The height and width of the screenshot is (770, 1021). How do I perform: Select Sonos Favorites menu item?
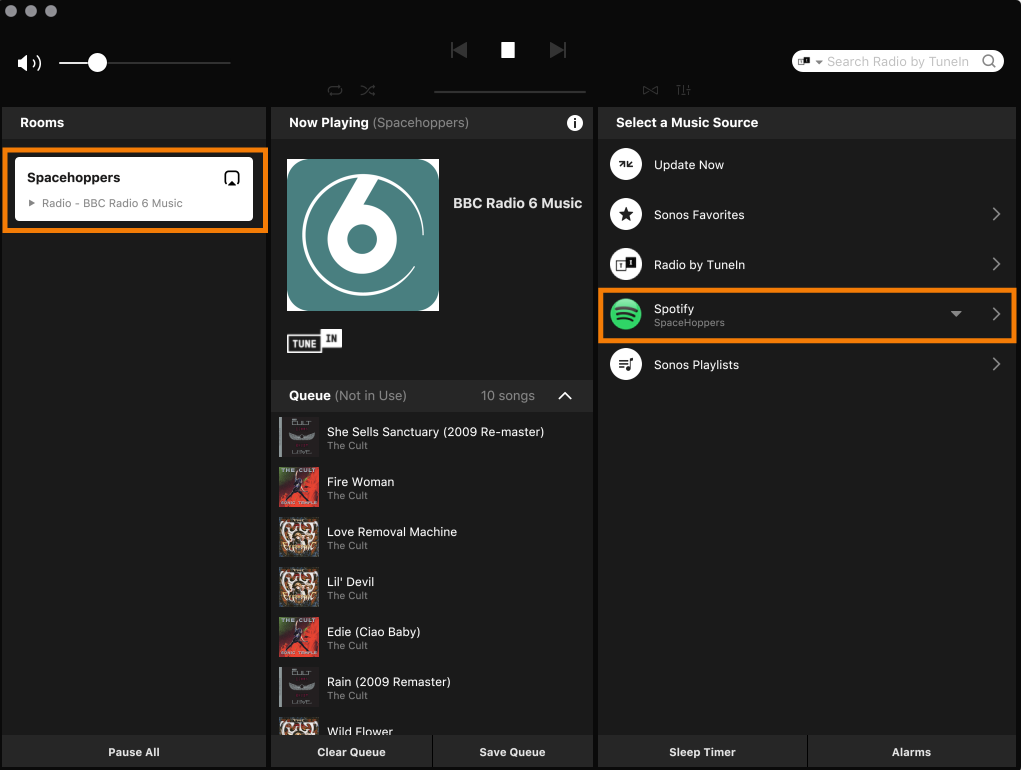pyautogui.click(x=807, y=215)
